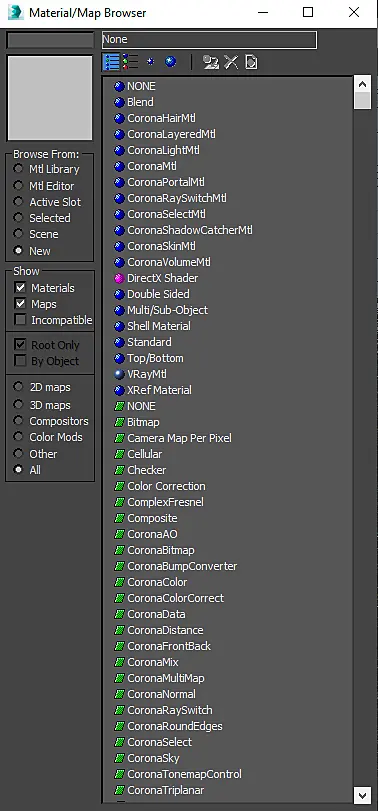
Task: Filter by Color Mods
Action: [19, 437]
